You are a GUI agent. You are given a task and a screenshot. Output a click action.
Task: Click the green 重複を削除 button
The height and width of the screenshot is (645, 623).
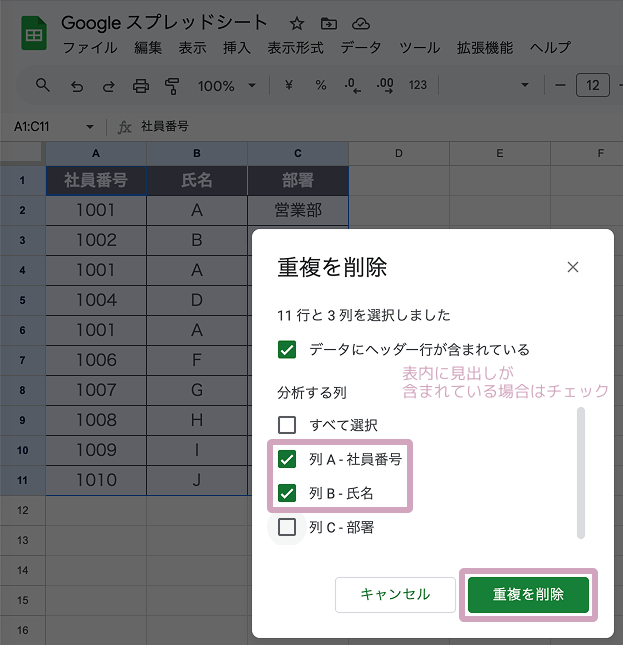[528, 594]
